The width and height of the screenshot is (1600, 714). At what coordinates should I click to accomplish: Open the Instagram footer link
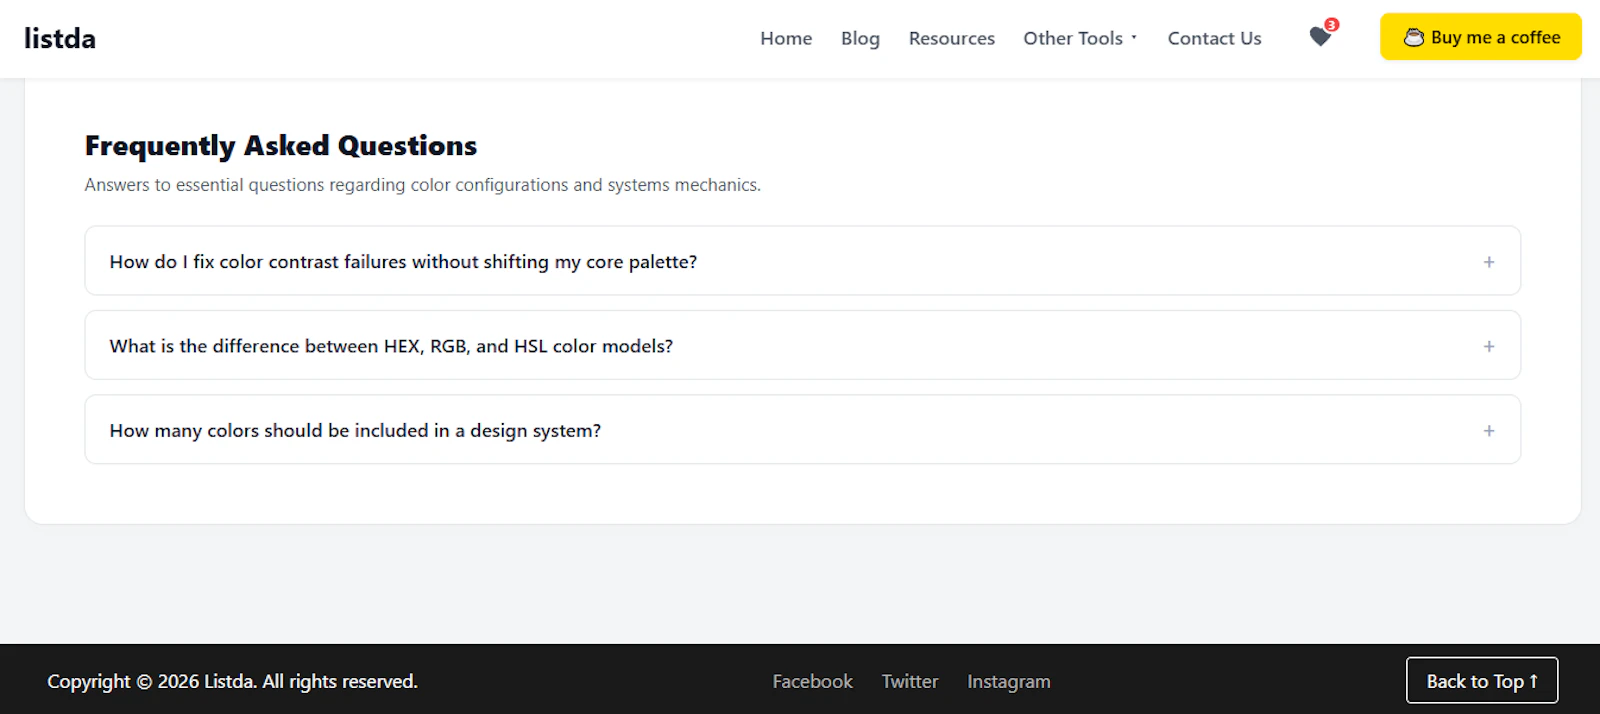tap(1009, 681)
